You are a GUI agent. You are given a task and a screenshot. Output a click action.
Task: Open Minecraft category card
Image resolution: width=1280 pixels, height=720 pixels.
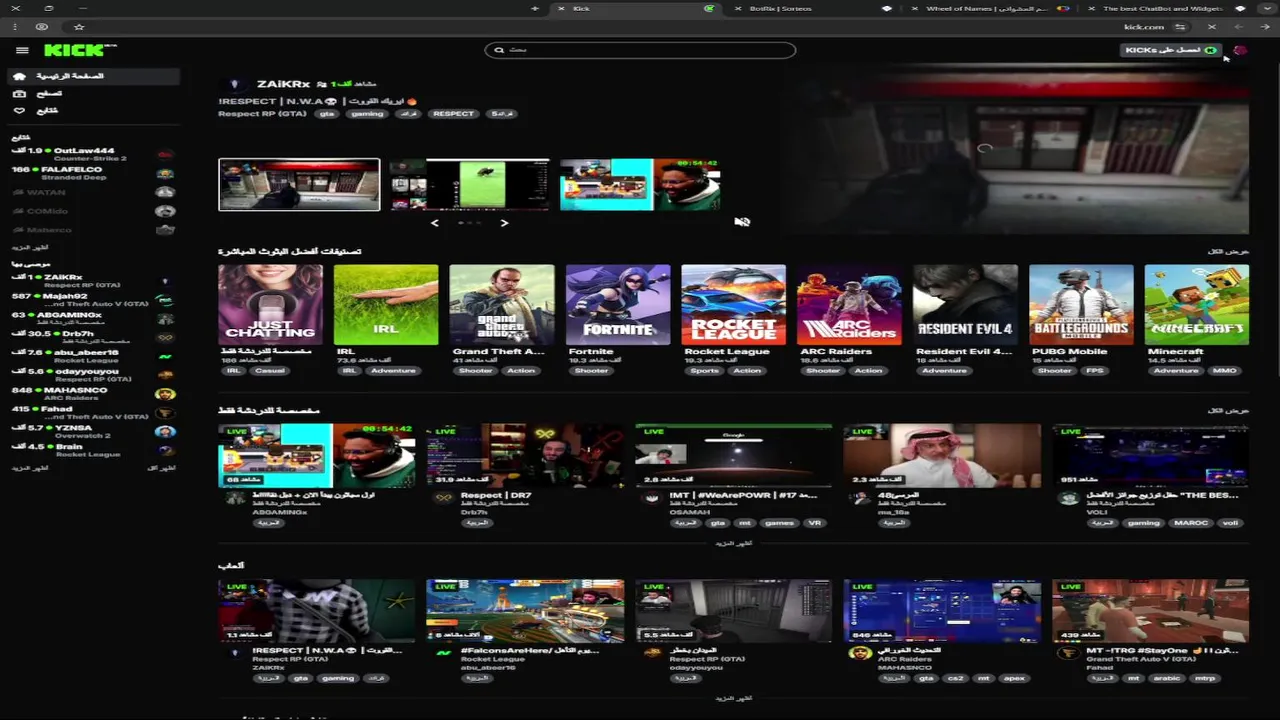coord(1197,305)
